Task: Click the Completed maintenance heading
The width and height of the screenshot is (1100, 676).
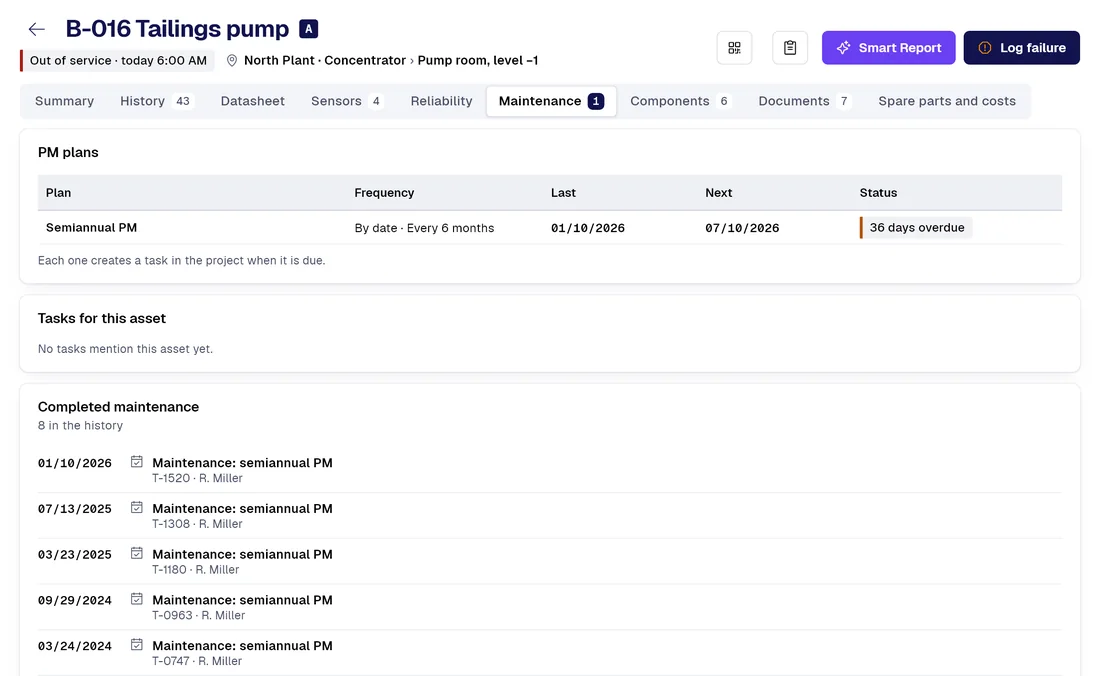Action: (x=119, y=407)
